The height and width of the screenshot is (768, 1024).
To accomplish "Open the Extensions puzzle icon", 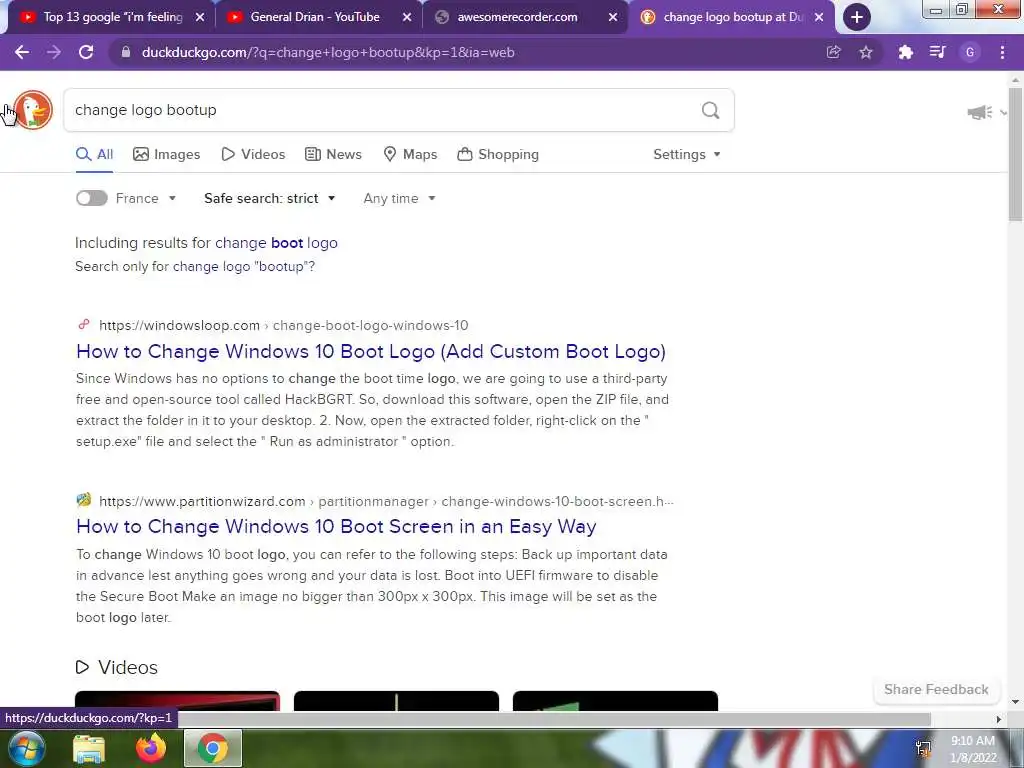I will tap(905, 52).
